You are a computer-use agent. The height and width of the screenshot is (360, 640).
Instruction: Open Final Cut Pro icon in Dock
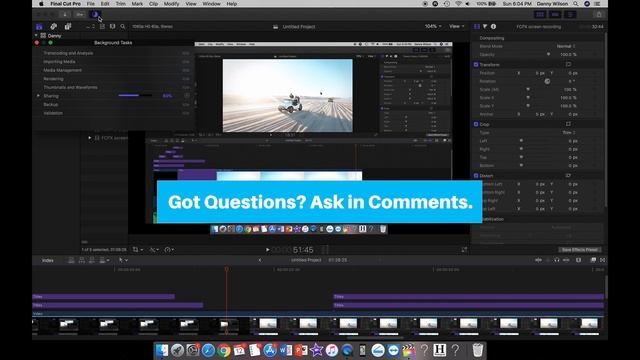[408, 350]
